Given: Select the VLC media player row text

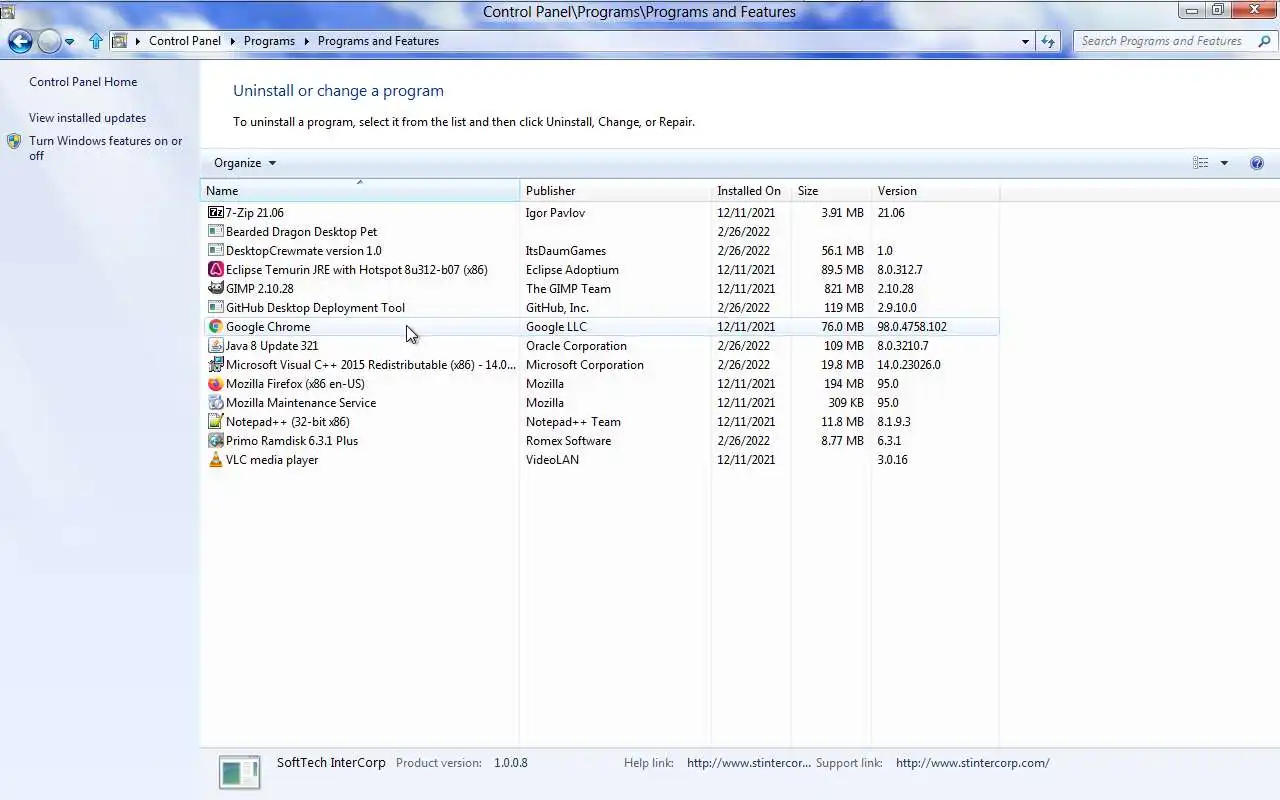Looking at the screenshot, I should tap(272, 459).
